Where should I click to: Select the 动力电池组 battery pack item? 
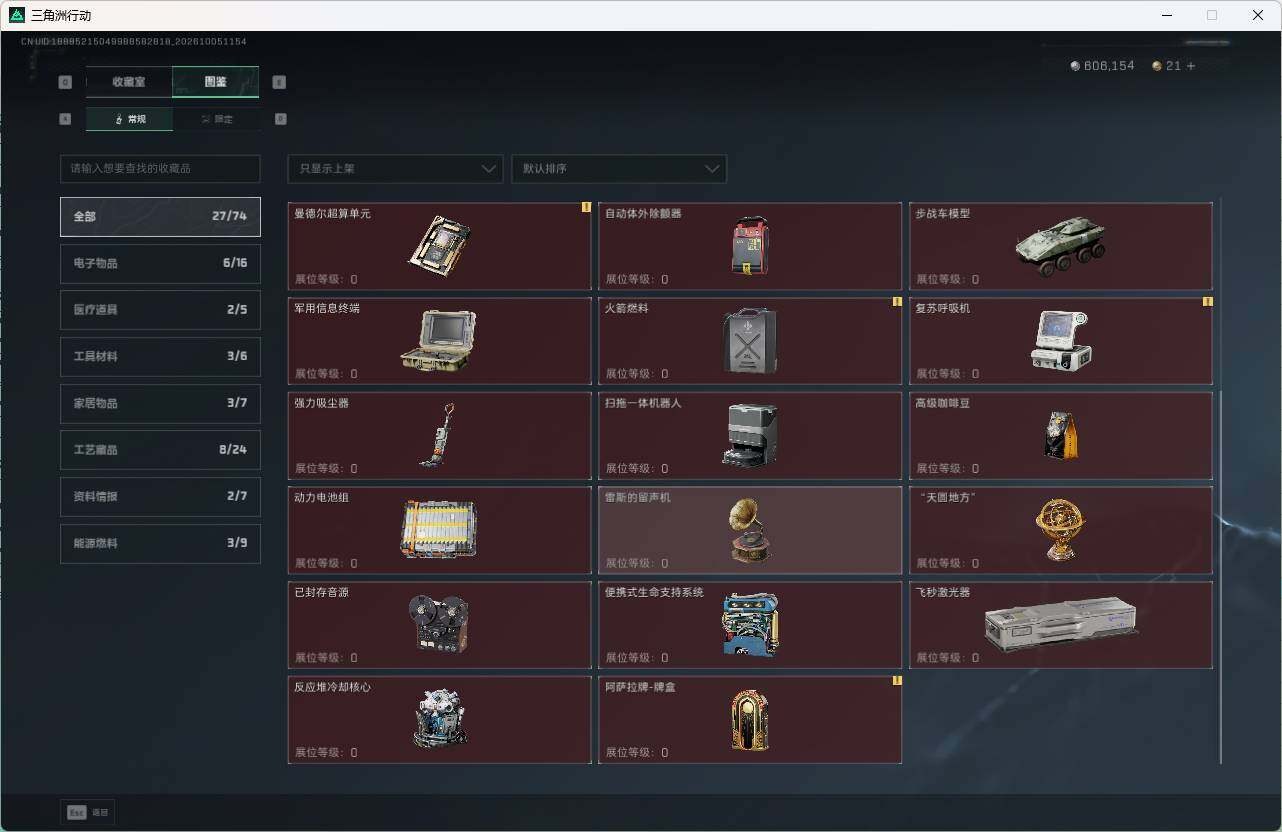[440, 530]
